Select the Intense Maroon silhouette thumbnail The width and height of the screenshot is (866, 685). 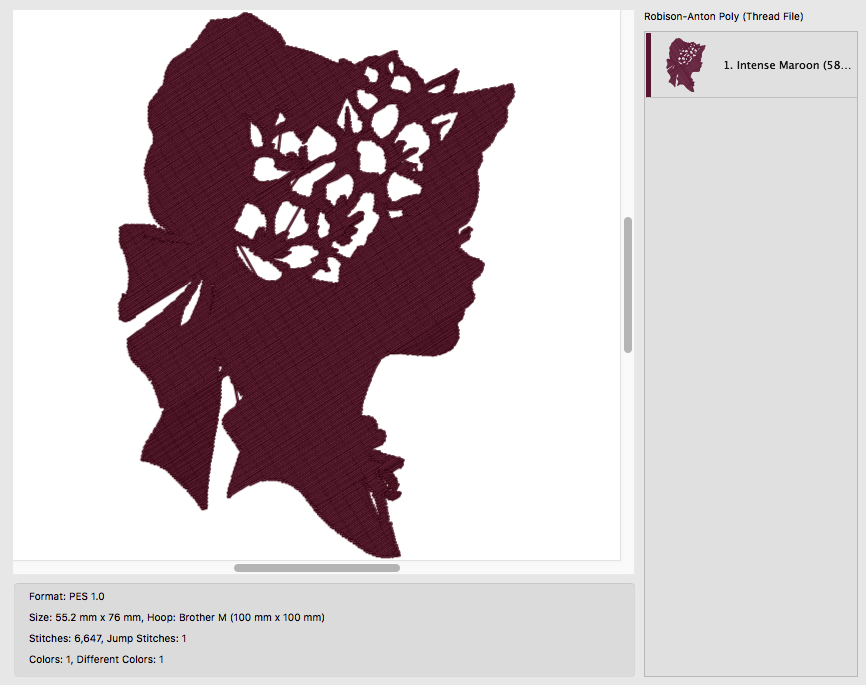[685, 65]
